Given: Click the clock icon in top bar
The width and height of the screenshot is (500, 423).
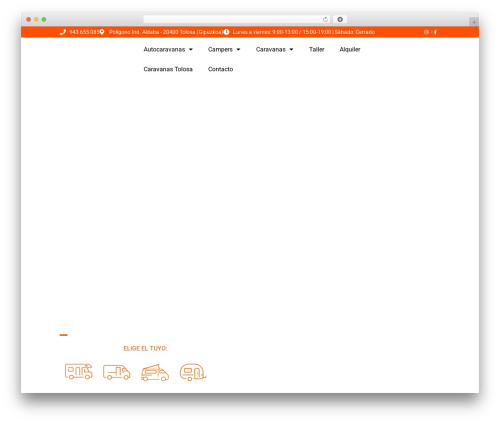Looking at the screenshot, I should (226, 32).
